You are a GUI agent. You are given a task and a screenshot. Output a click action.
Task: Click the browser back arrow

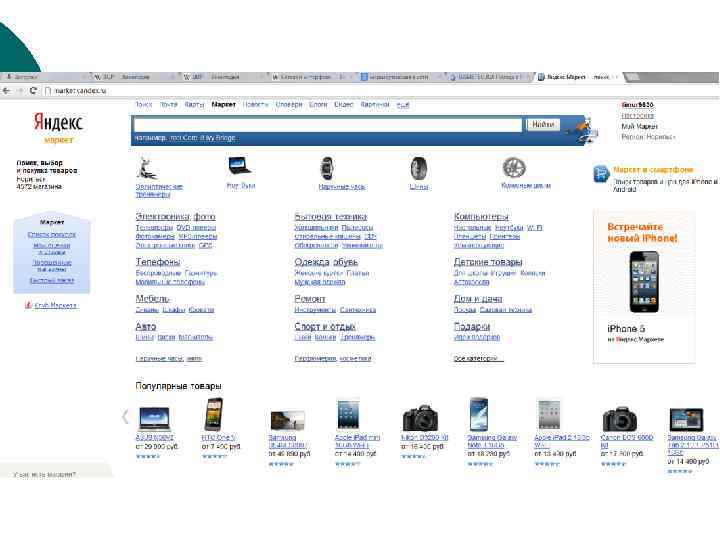click(x=6, y=90)
